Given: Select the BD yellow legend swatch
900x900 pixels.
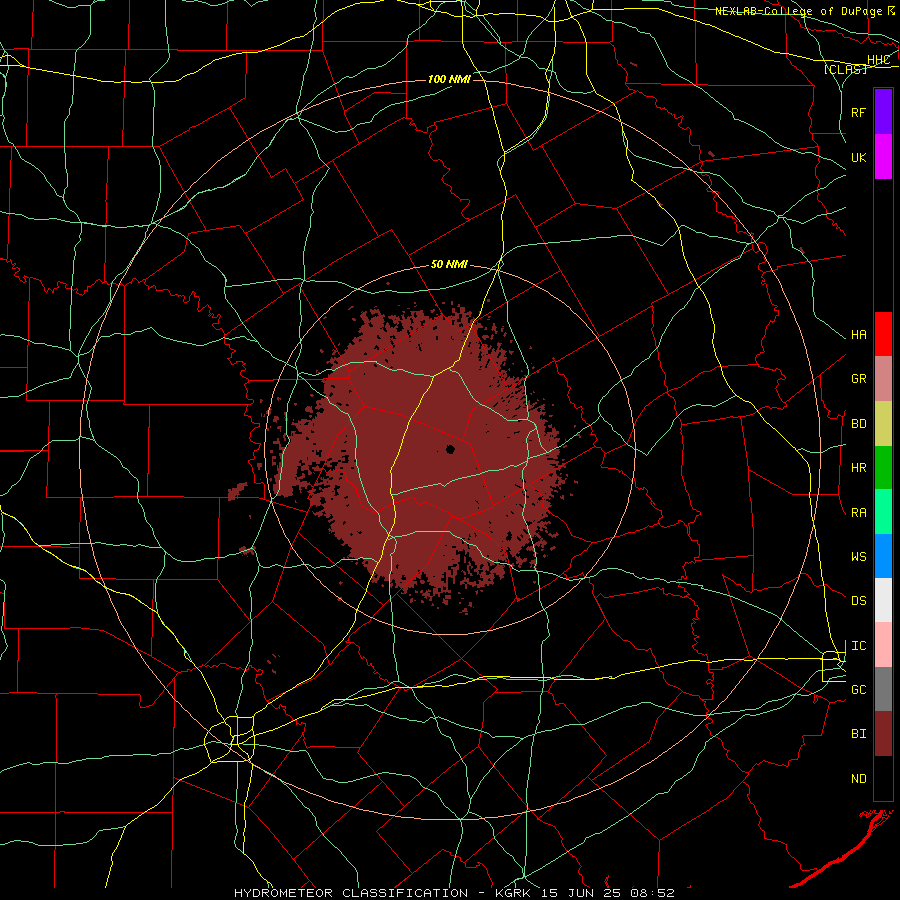Looking at the screenshot, I should pyautogui.click(x=883, y=424).
